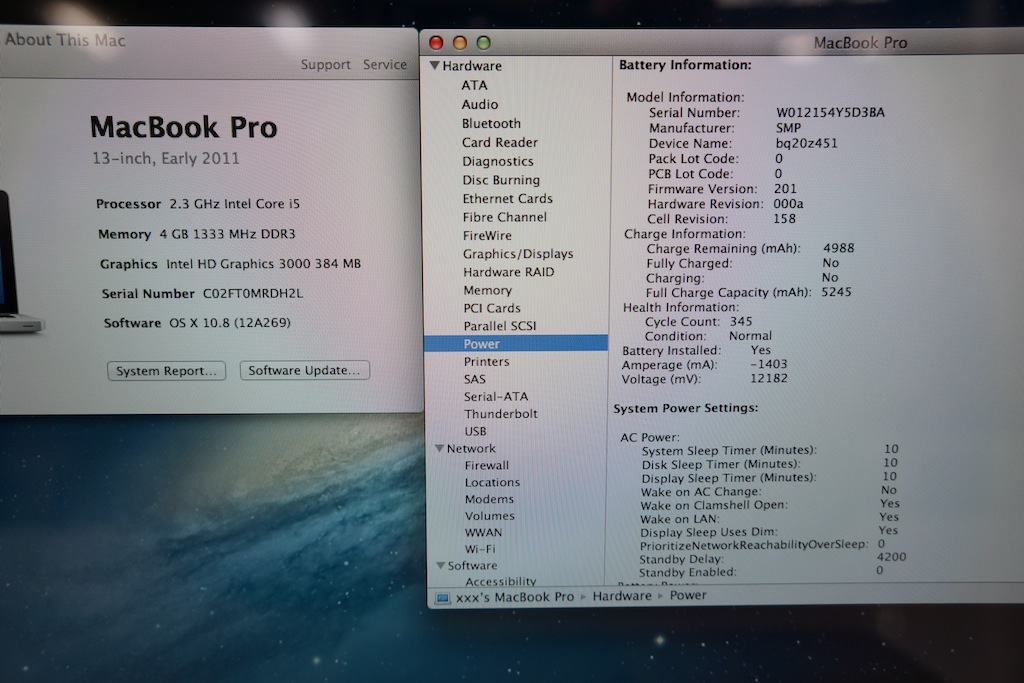1024x683 pixels.
Task: Click the OS X 10.8 (12A269) text
Action: click(x=230, y=323)
